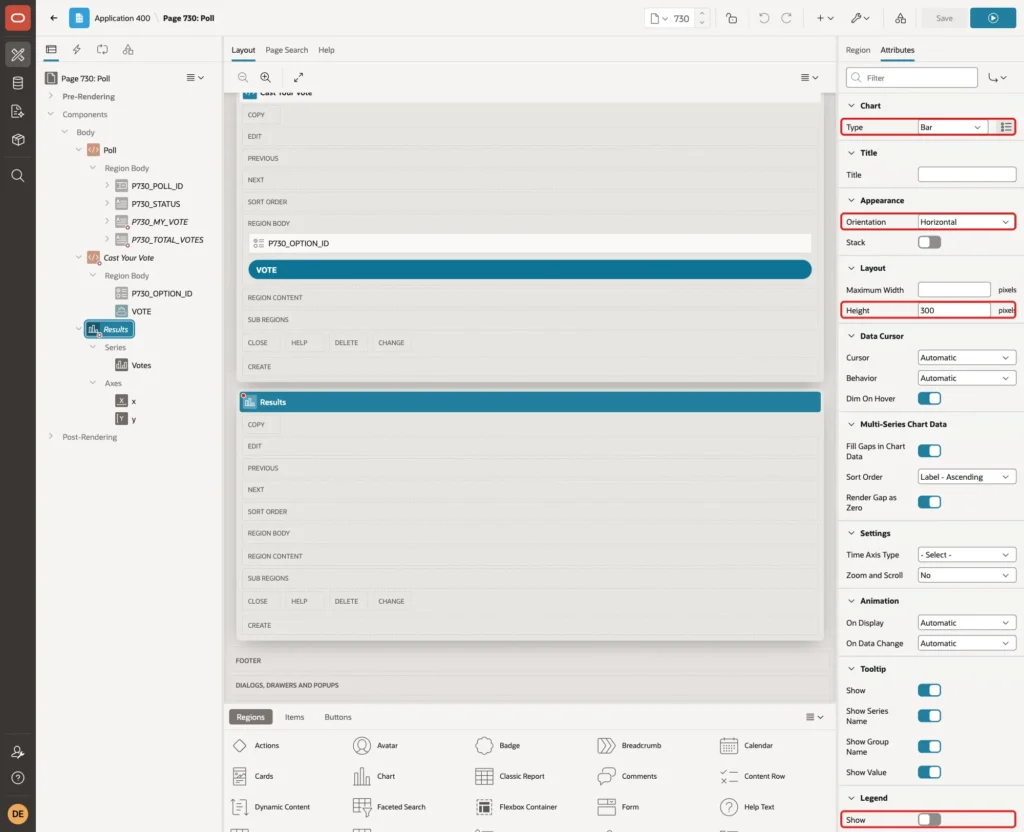Expand layout to full view

[x=298, y=77]
